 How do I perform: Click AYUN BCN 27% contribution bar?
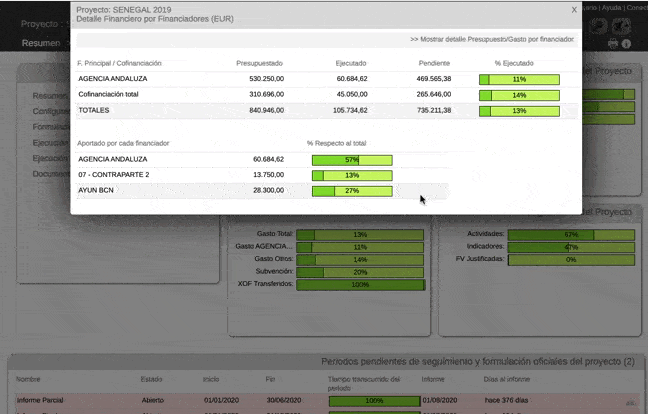(352, 190)
